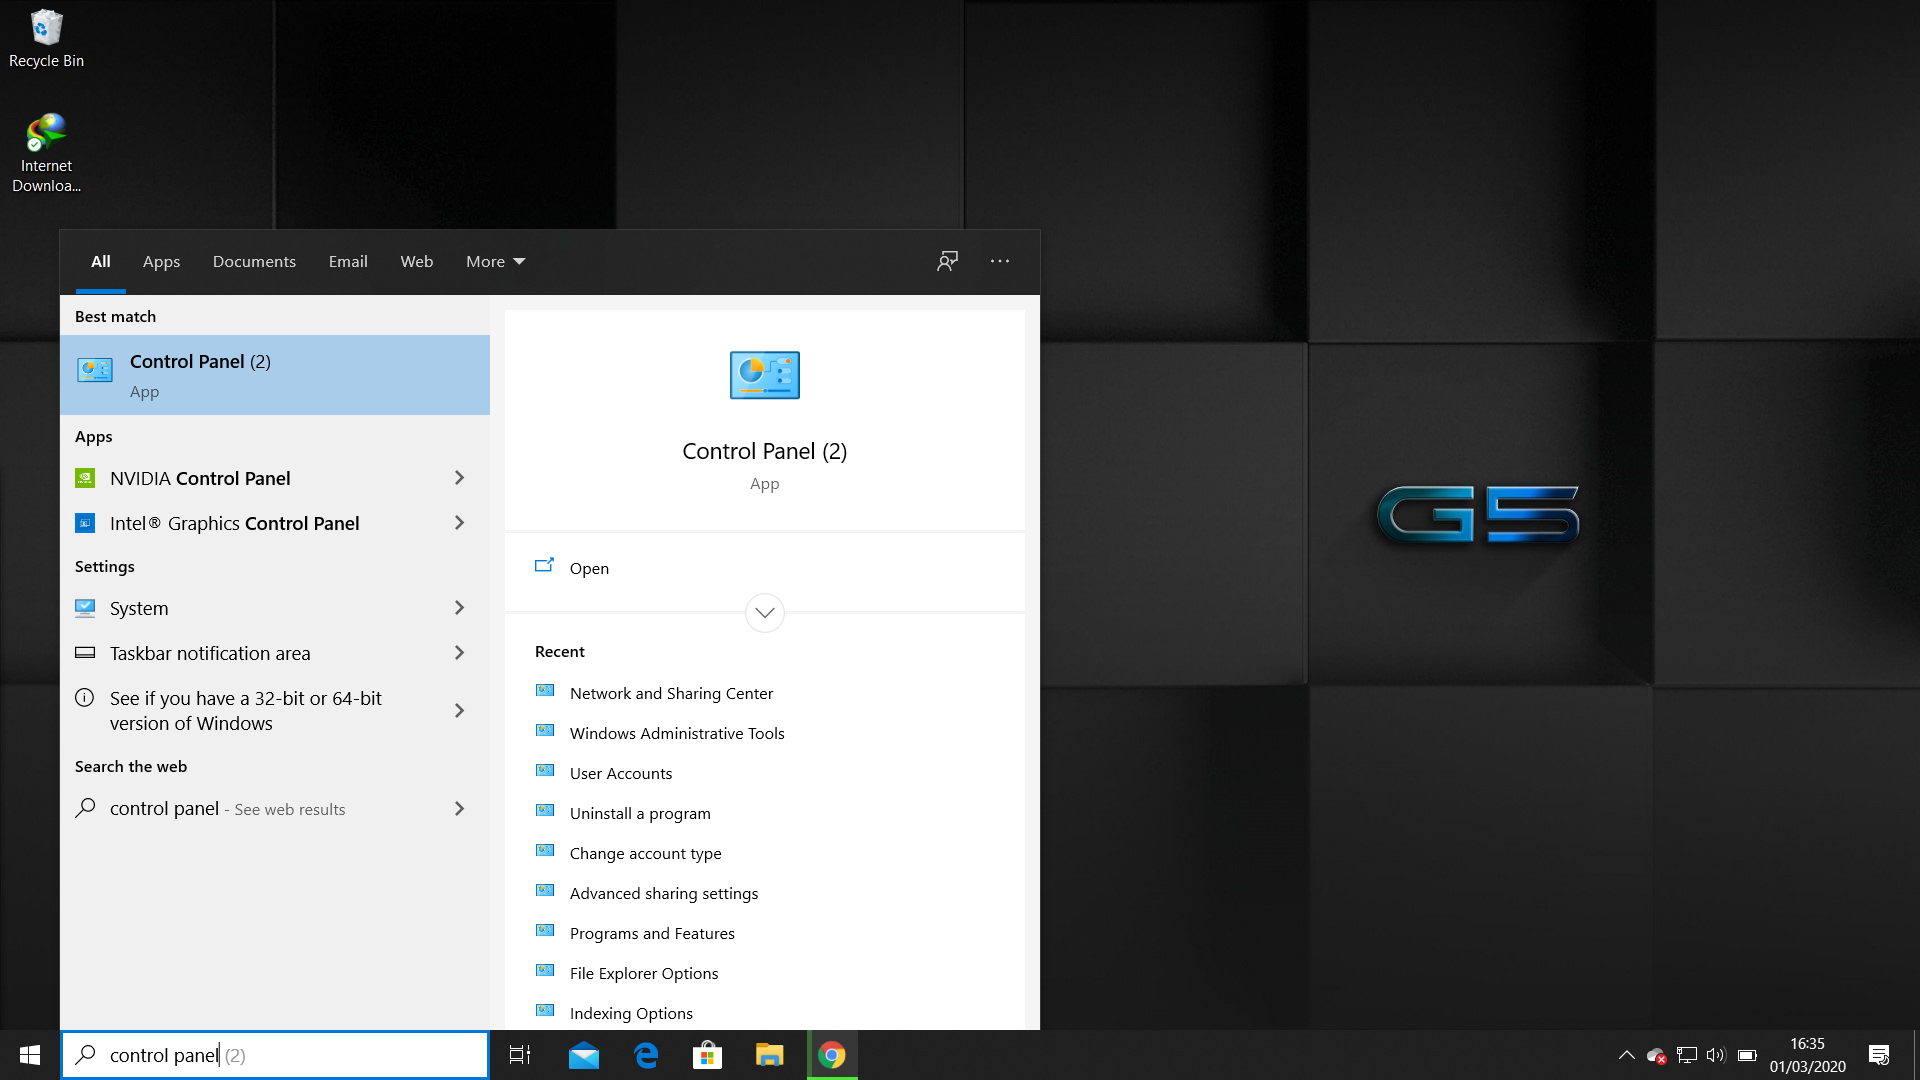Open Change account type recent item
1920x1080 pixels.
point(645,853)
